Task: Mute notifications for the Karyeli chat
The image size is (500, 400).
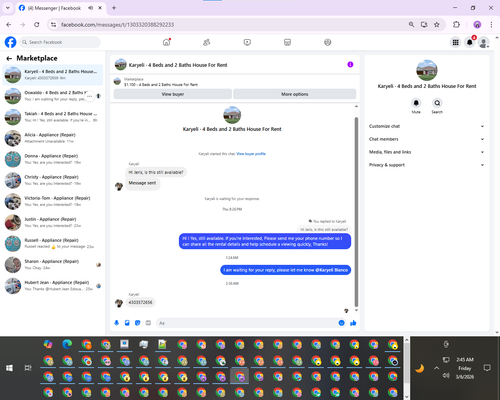Action: [416, 103]
